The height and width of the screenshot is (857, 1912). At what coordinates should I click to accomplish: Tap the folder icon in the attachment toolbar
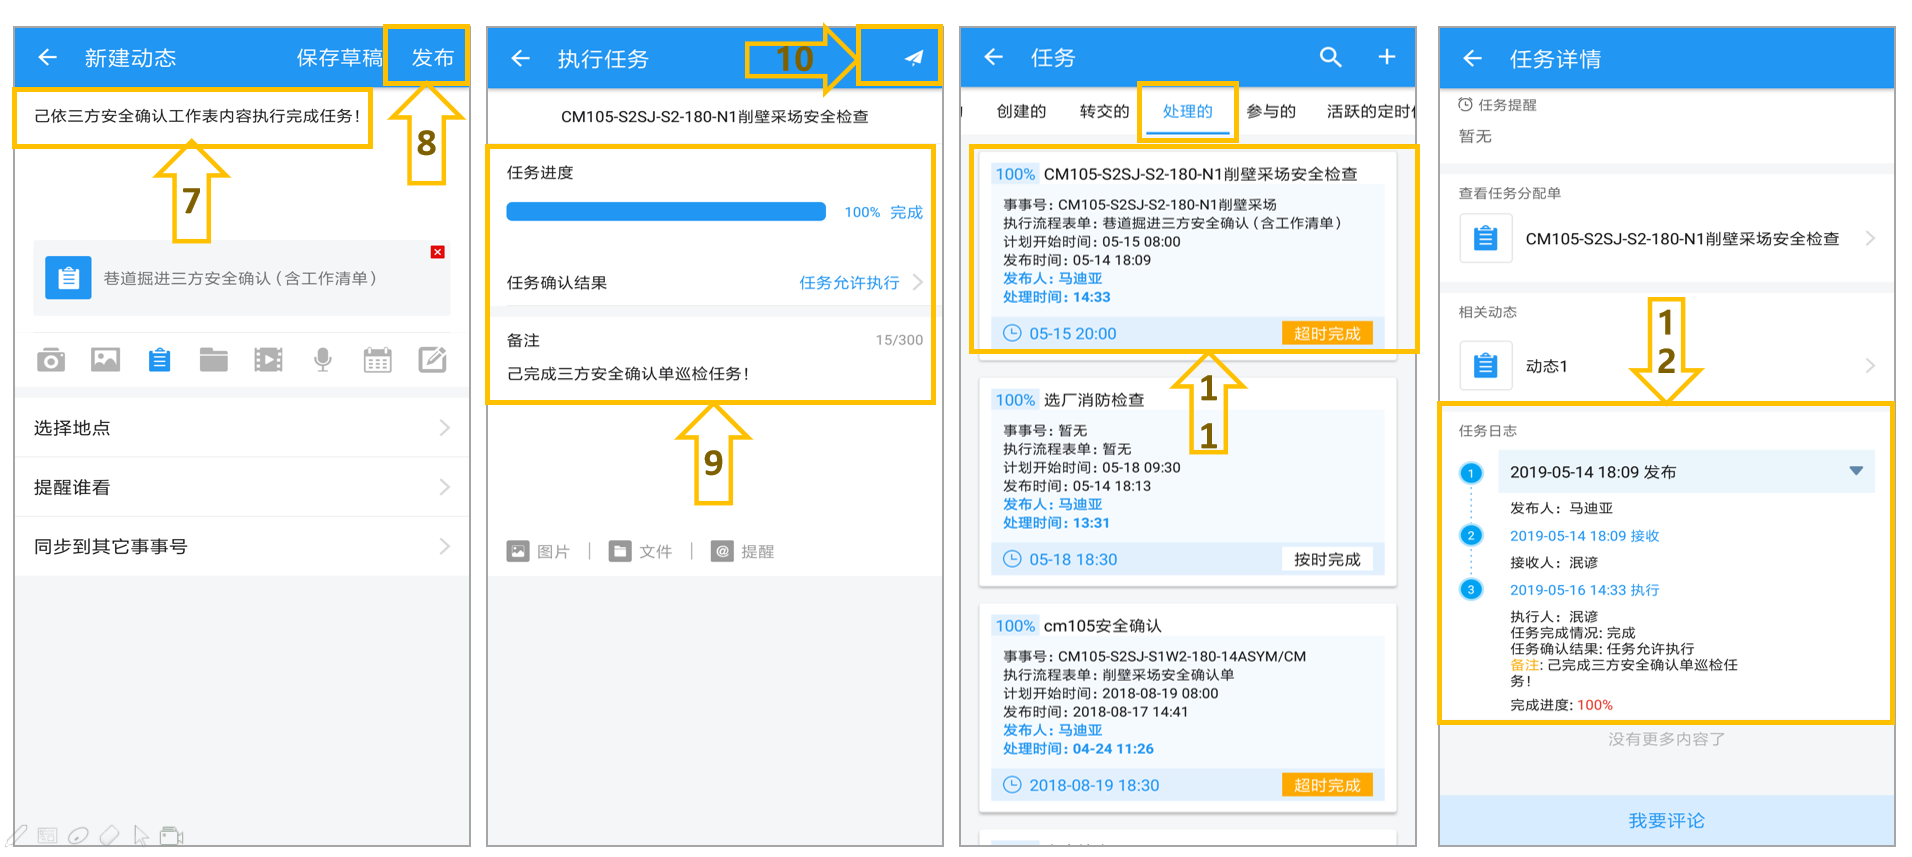[213, 360]
